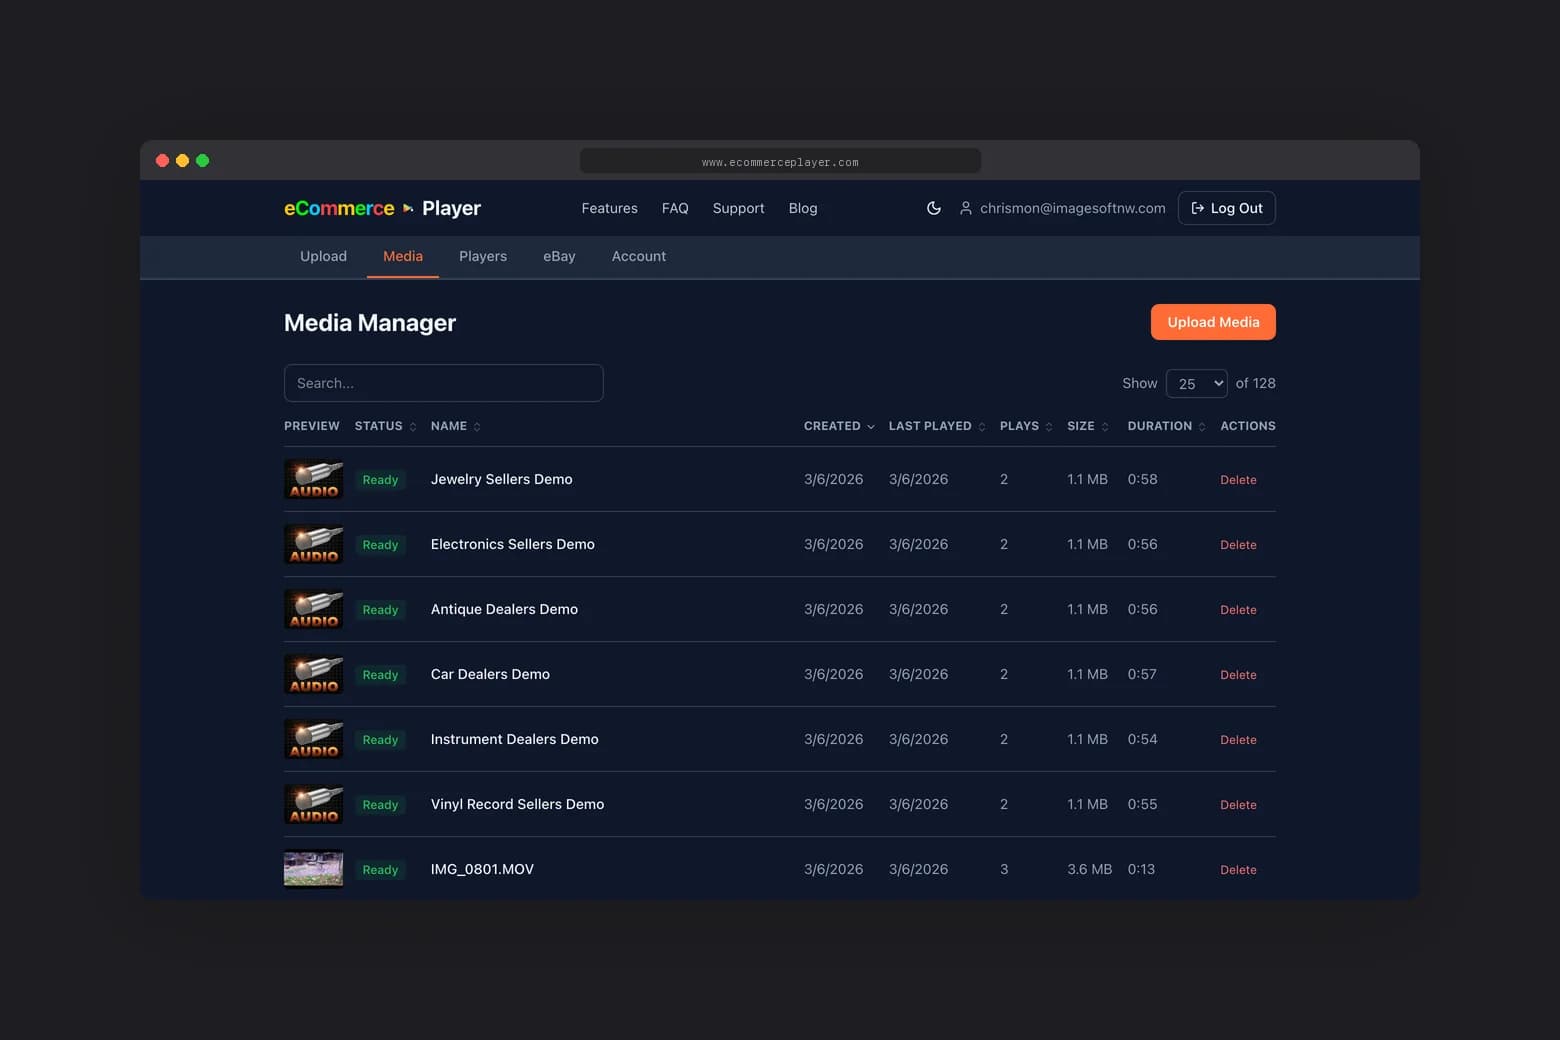Viewport: 1560px width, 1040px height.
Task: Sort the table by the Name column
Action: point(477,426)
